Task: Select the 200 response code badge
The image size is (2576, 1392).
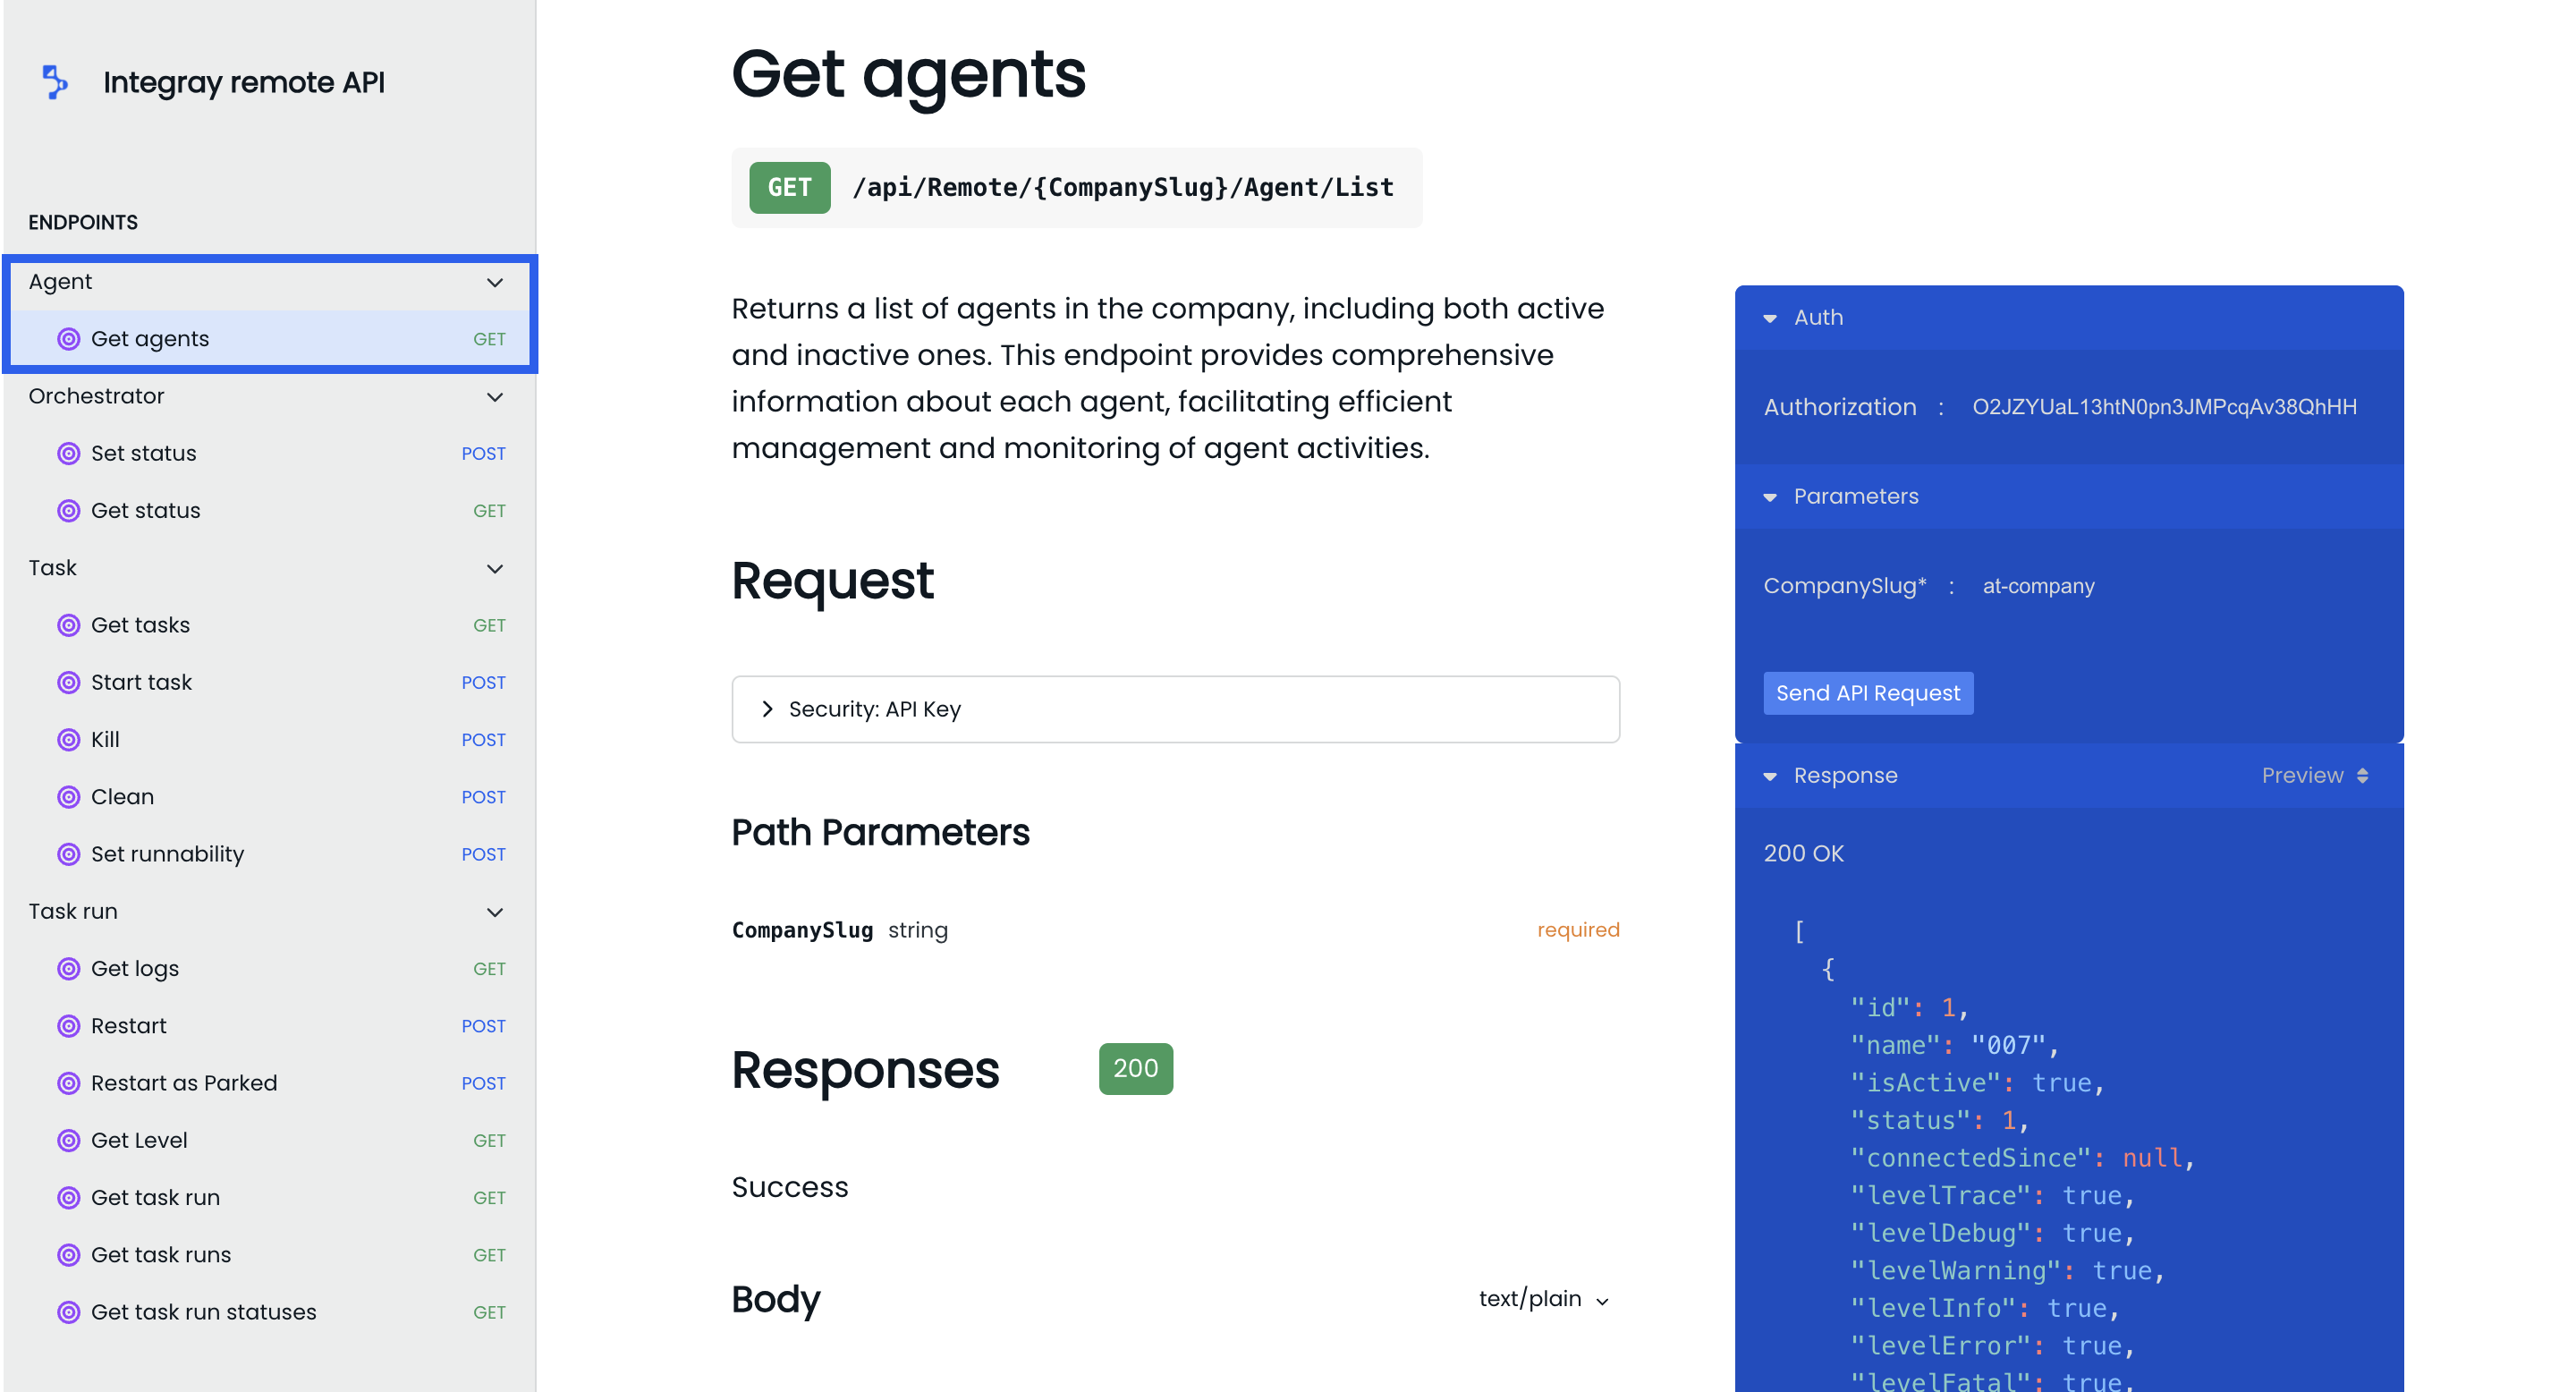Action: coord(1135,1069)
